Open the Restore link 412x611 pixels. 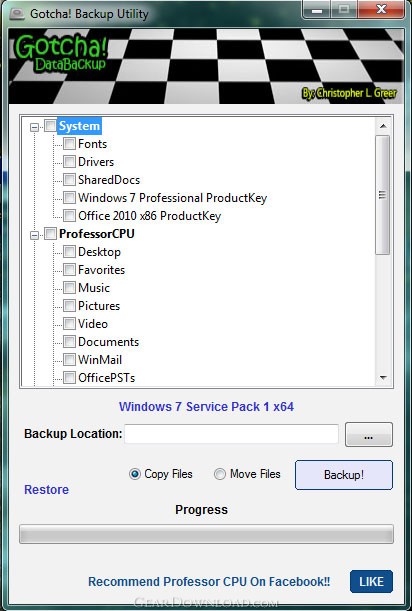coord(46,489)
